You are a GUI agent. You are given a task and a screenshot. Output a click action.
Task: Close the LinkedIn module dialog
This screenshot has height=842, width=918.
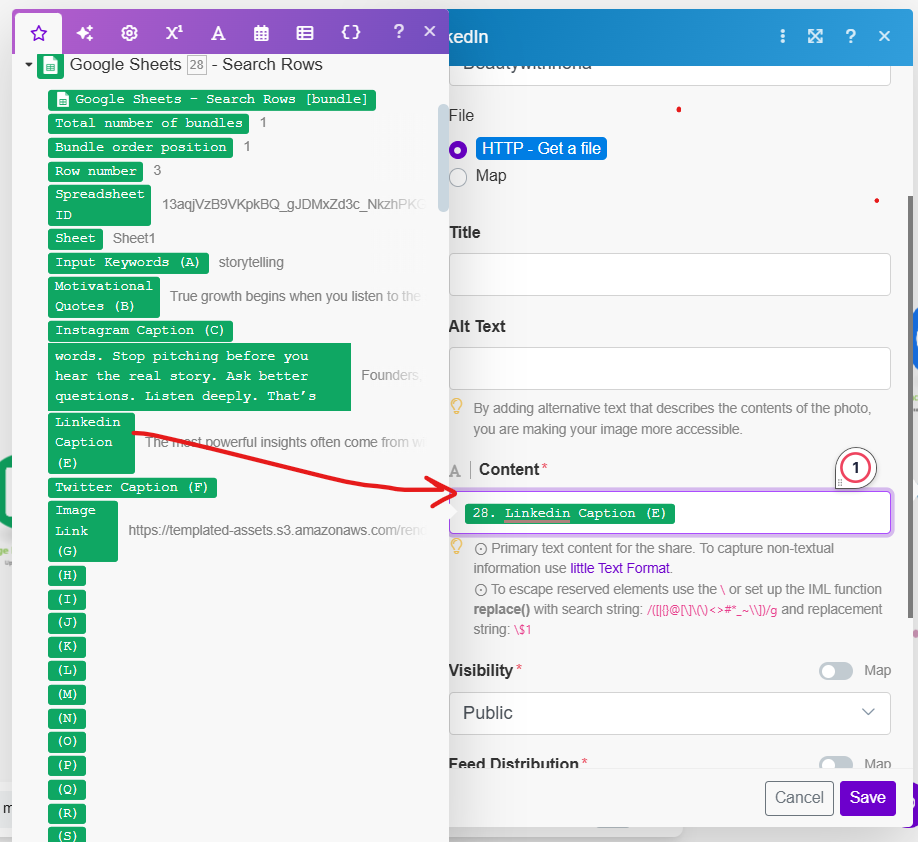pyautogui.click(x=885, y=36)
